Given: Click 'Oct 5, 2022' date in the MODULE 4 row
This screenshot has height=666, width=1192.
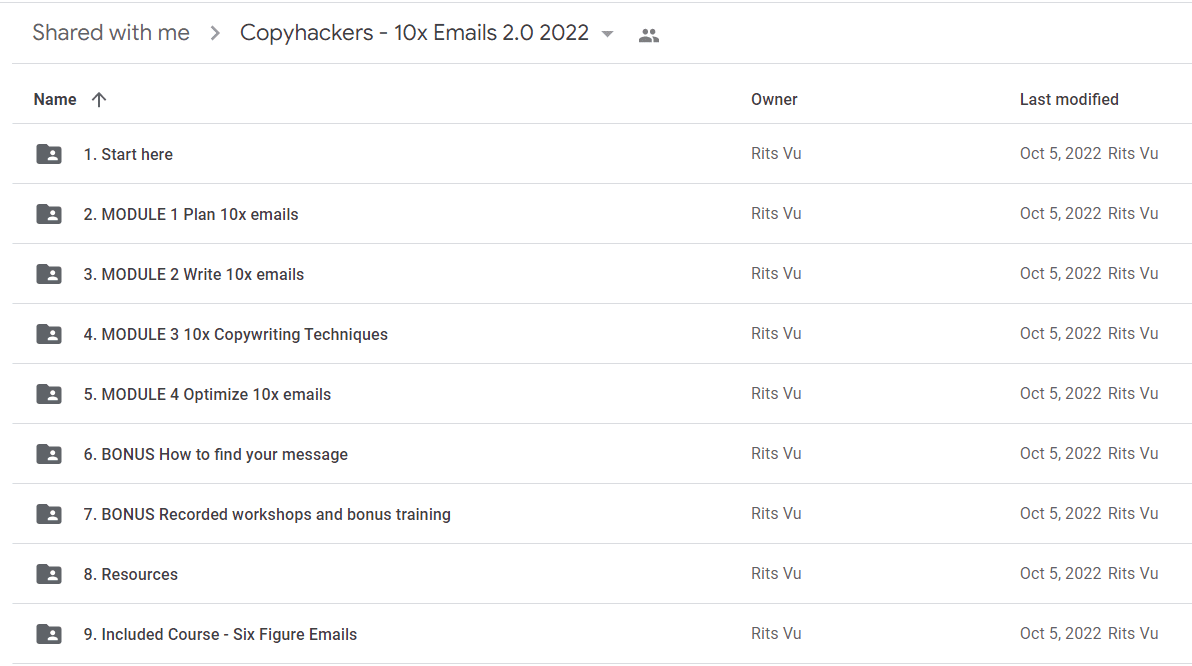Looking at the screenshot, I should coord(1060,394).
